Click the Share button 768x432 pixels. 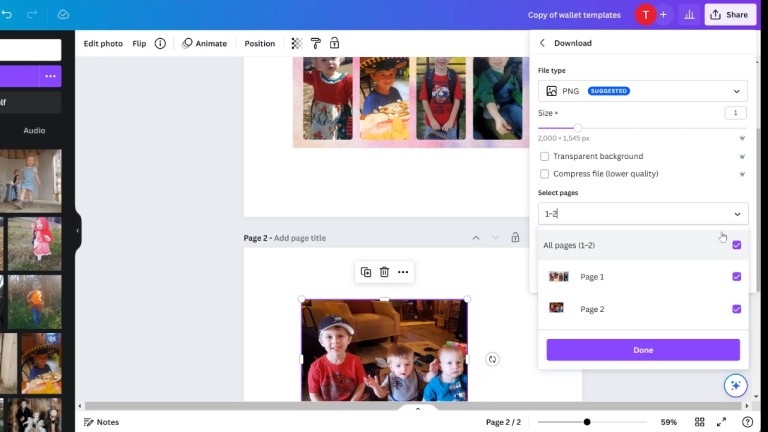[x=729, y=15]
